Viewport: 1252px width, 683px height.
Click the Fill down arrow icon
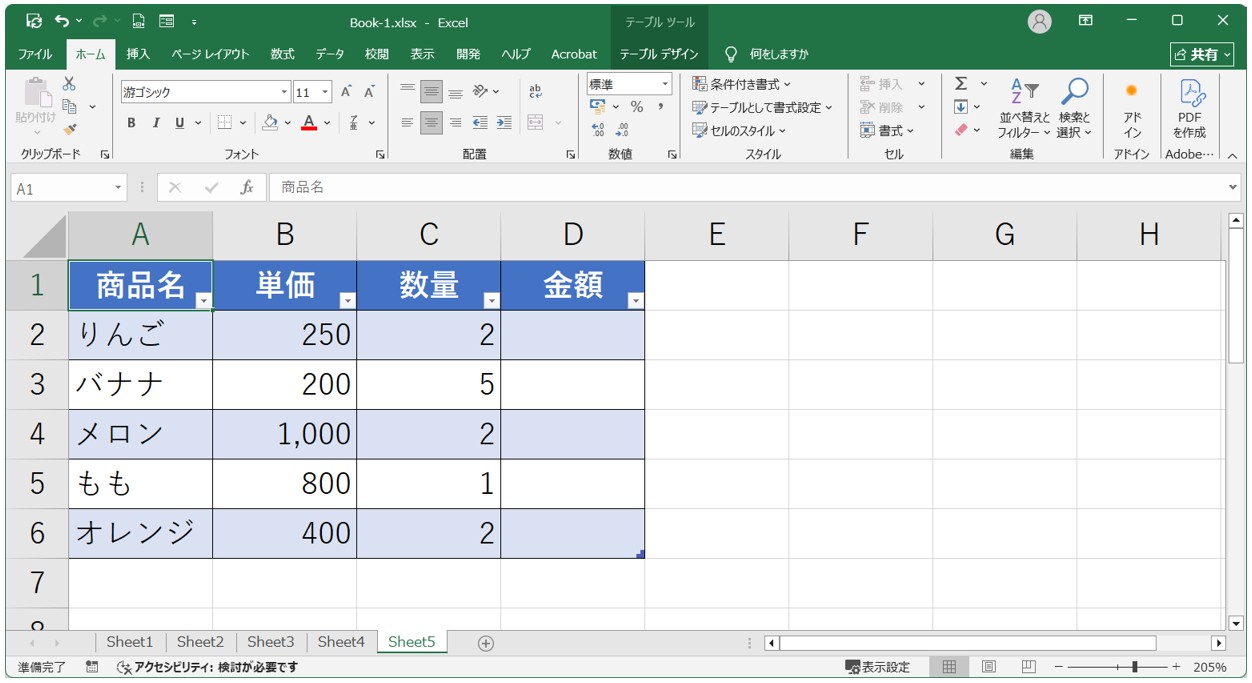(961, 107)
